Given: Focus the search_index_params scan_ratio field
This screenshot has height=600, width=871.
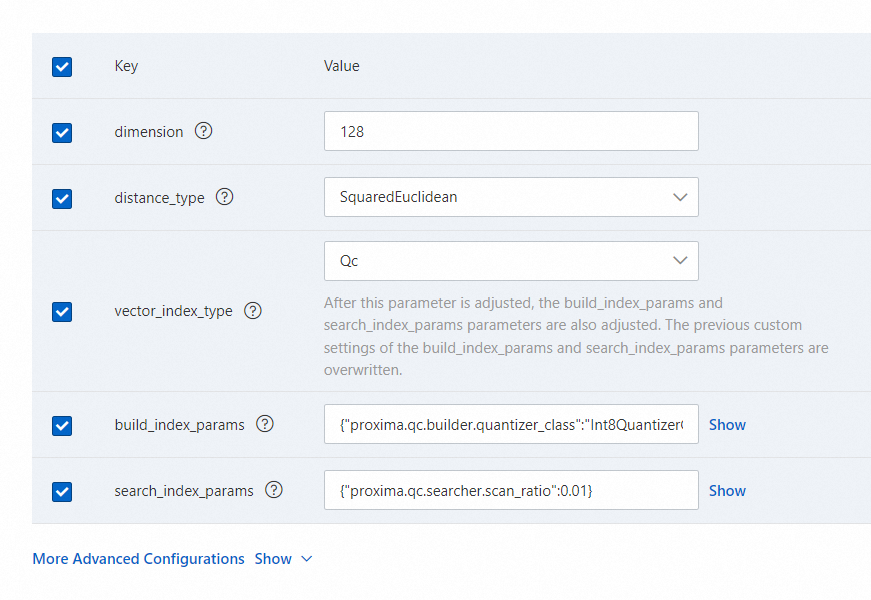Looking at the screenshot, I should 511,490.
